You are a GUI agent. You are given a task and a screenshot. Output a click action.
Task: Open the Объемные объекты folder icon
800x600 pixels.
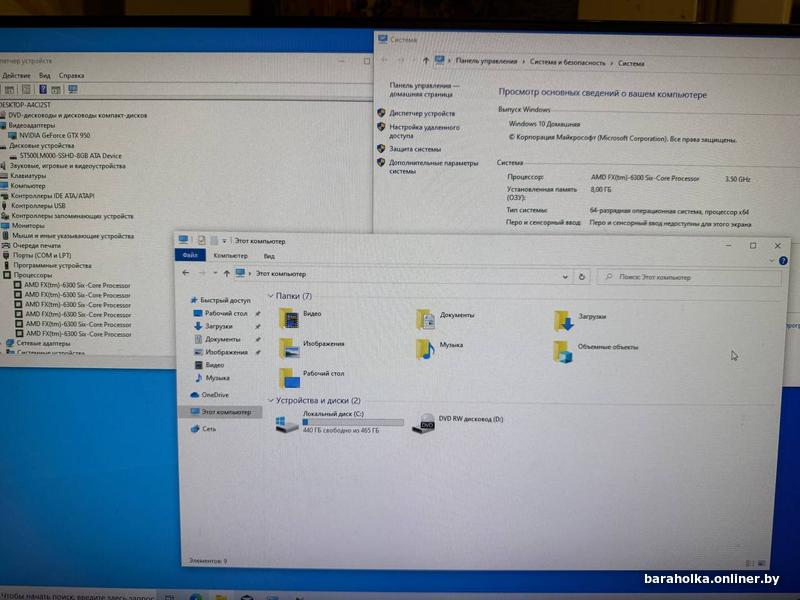(x=563, y=352)
